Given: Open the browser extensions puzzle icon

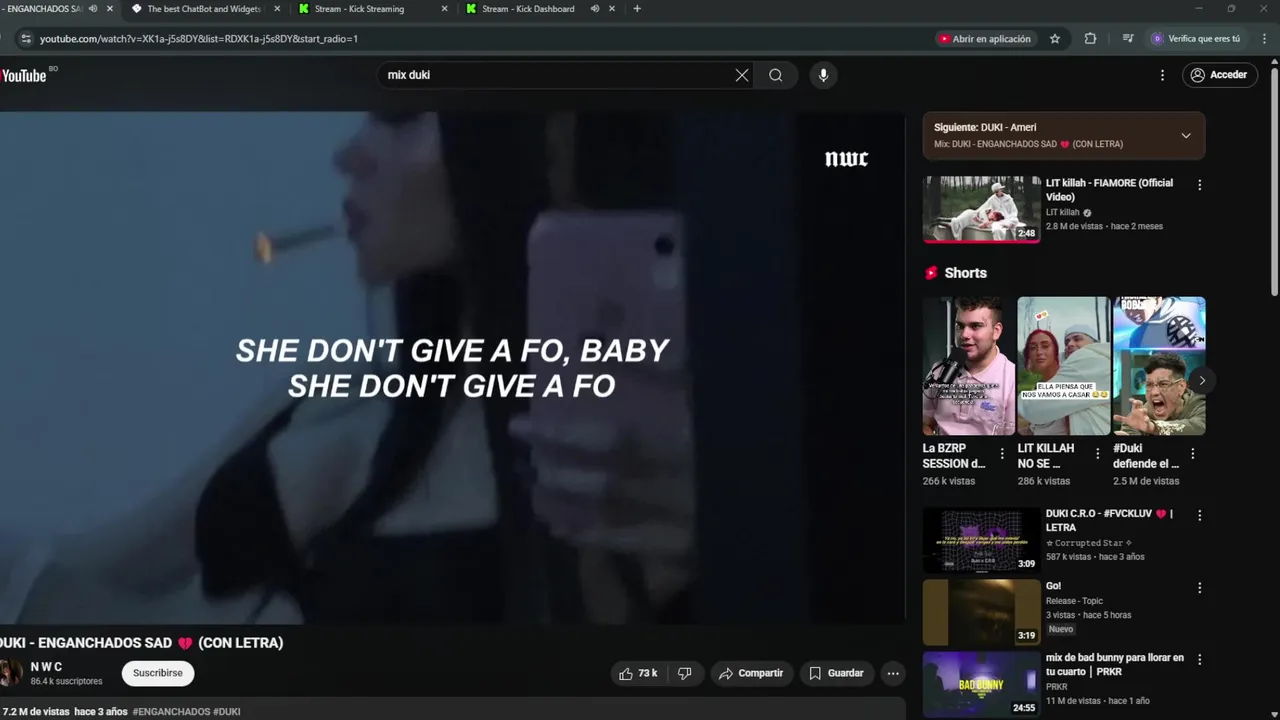Looking at the screenshot, I should (x=1090, y=39).
